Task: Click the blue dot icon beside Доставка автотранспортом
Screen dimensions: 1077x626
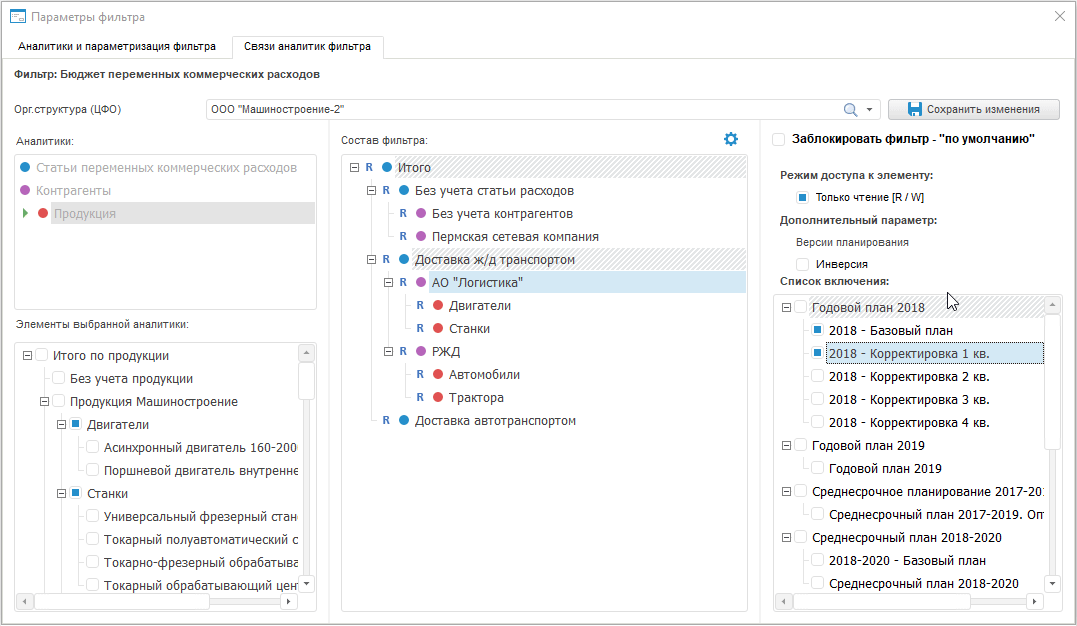Action: coord(404,421)
